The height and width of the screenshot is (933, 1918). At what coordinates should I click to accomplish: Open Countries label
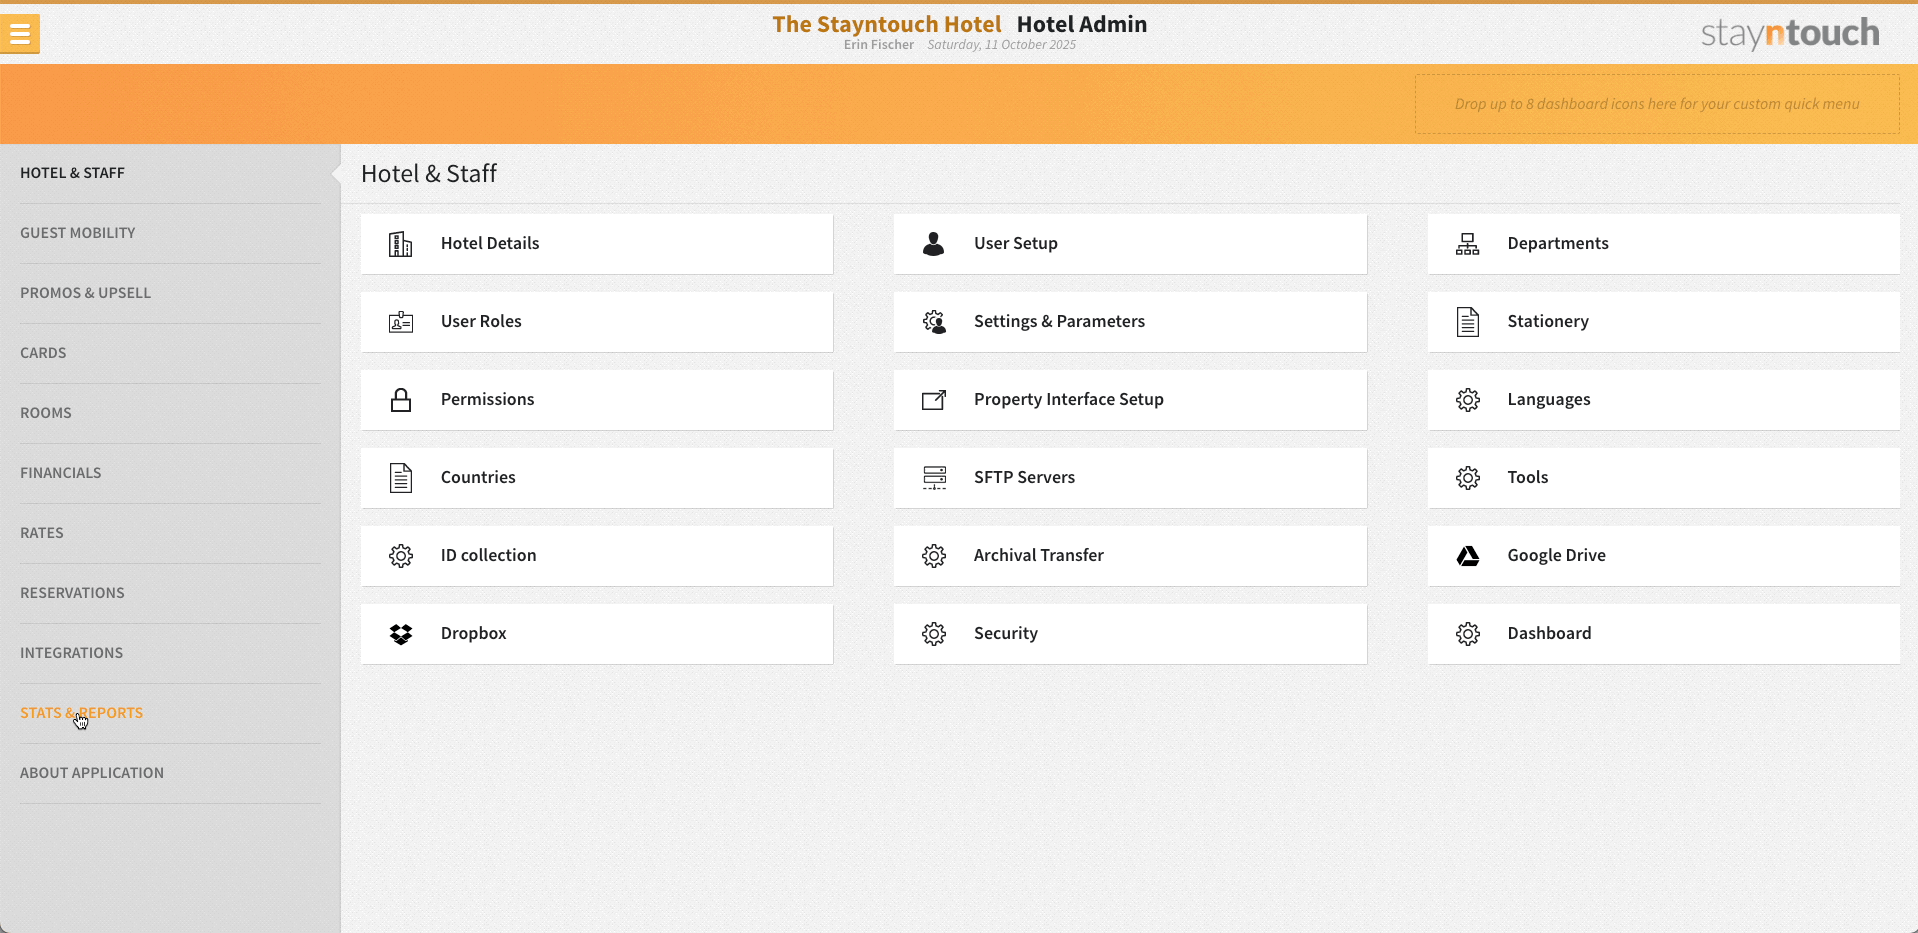click(478, 478)
